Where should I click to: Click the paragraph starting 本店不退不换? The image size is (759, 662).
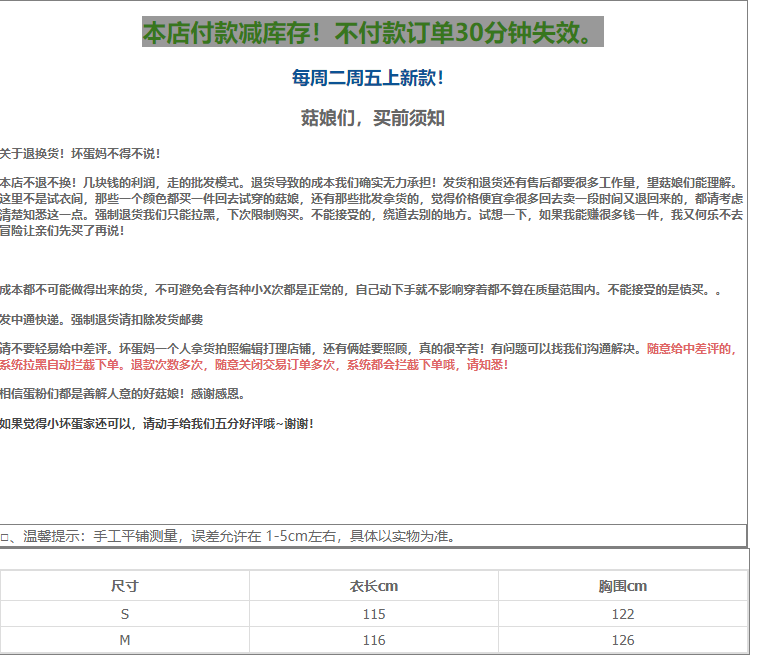[371, 206]
